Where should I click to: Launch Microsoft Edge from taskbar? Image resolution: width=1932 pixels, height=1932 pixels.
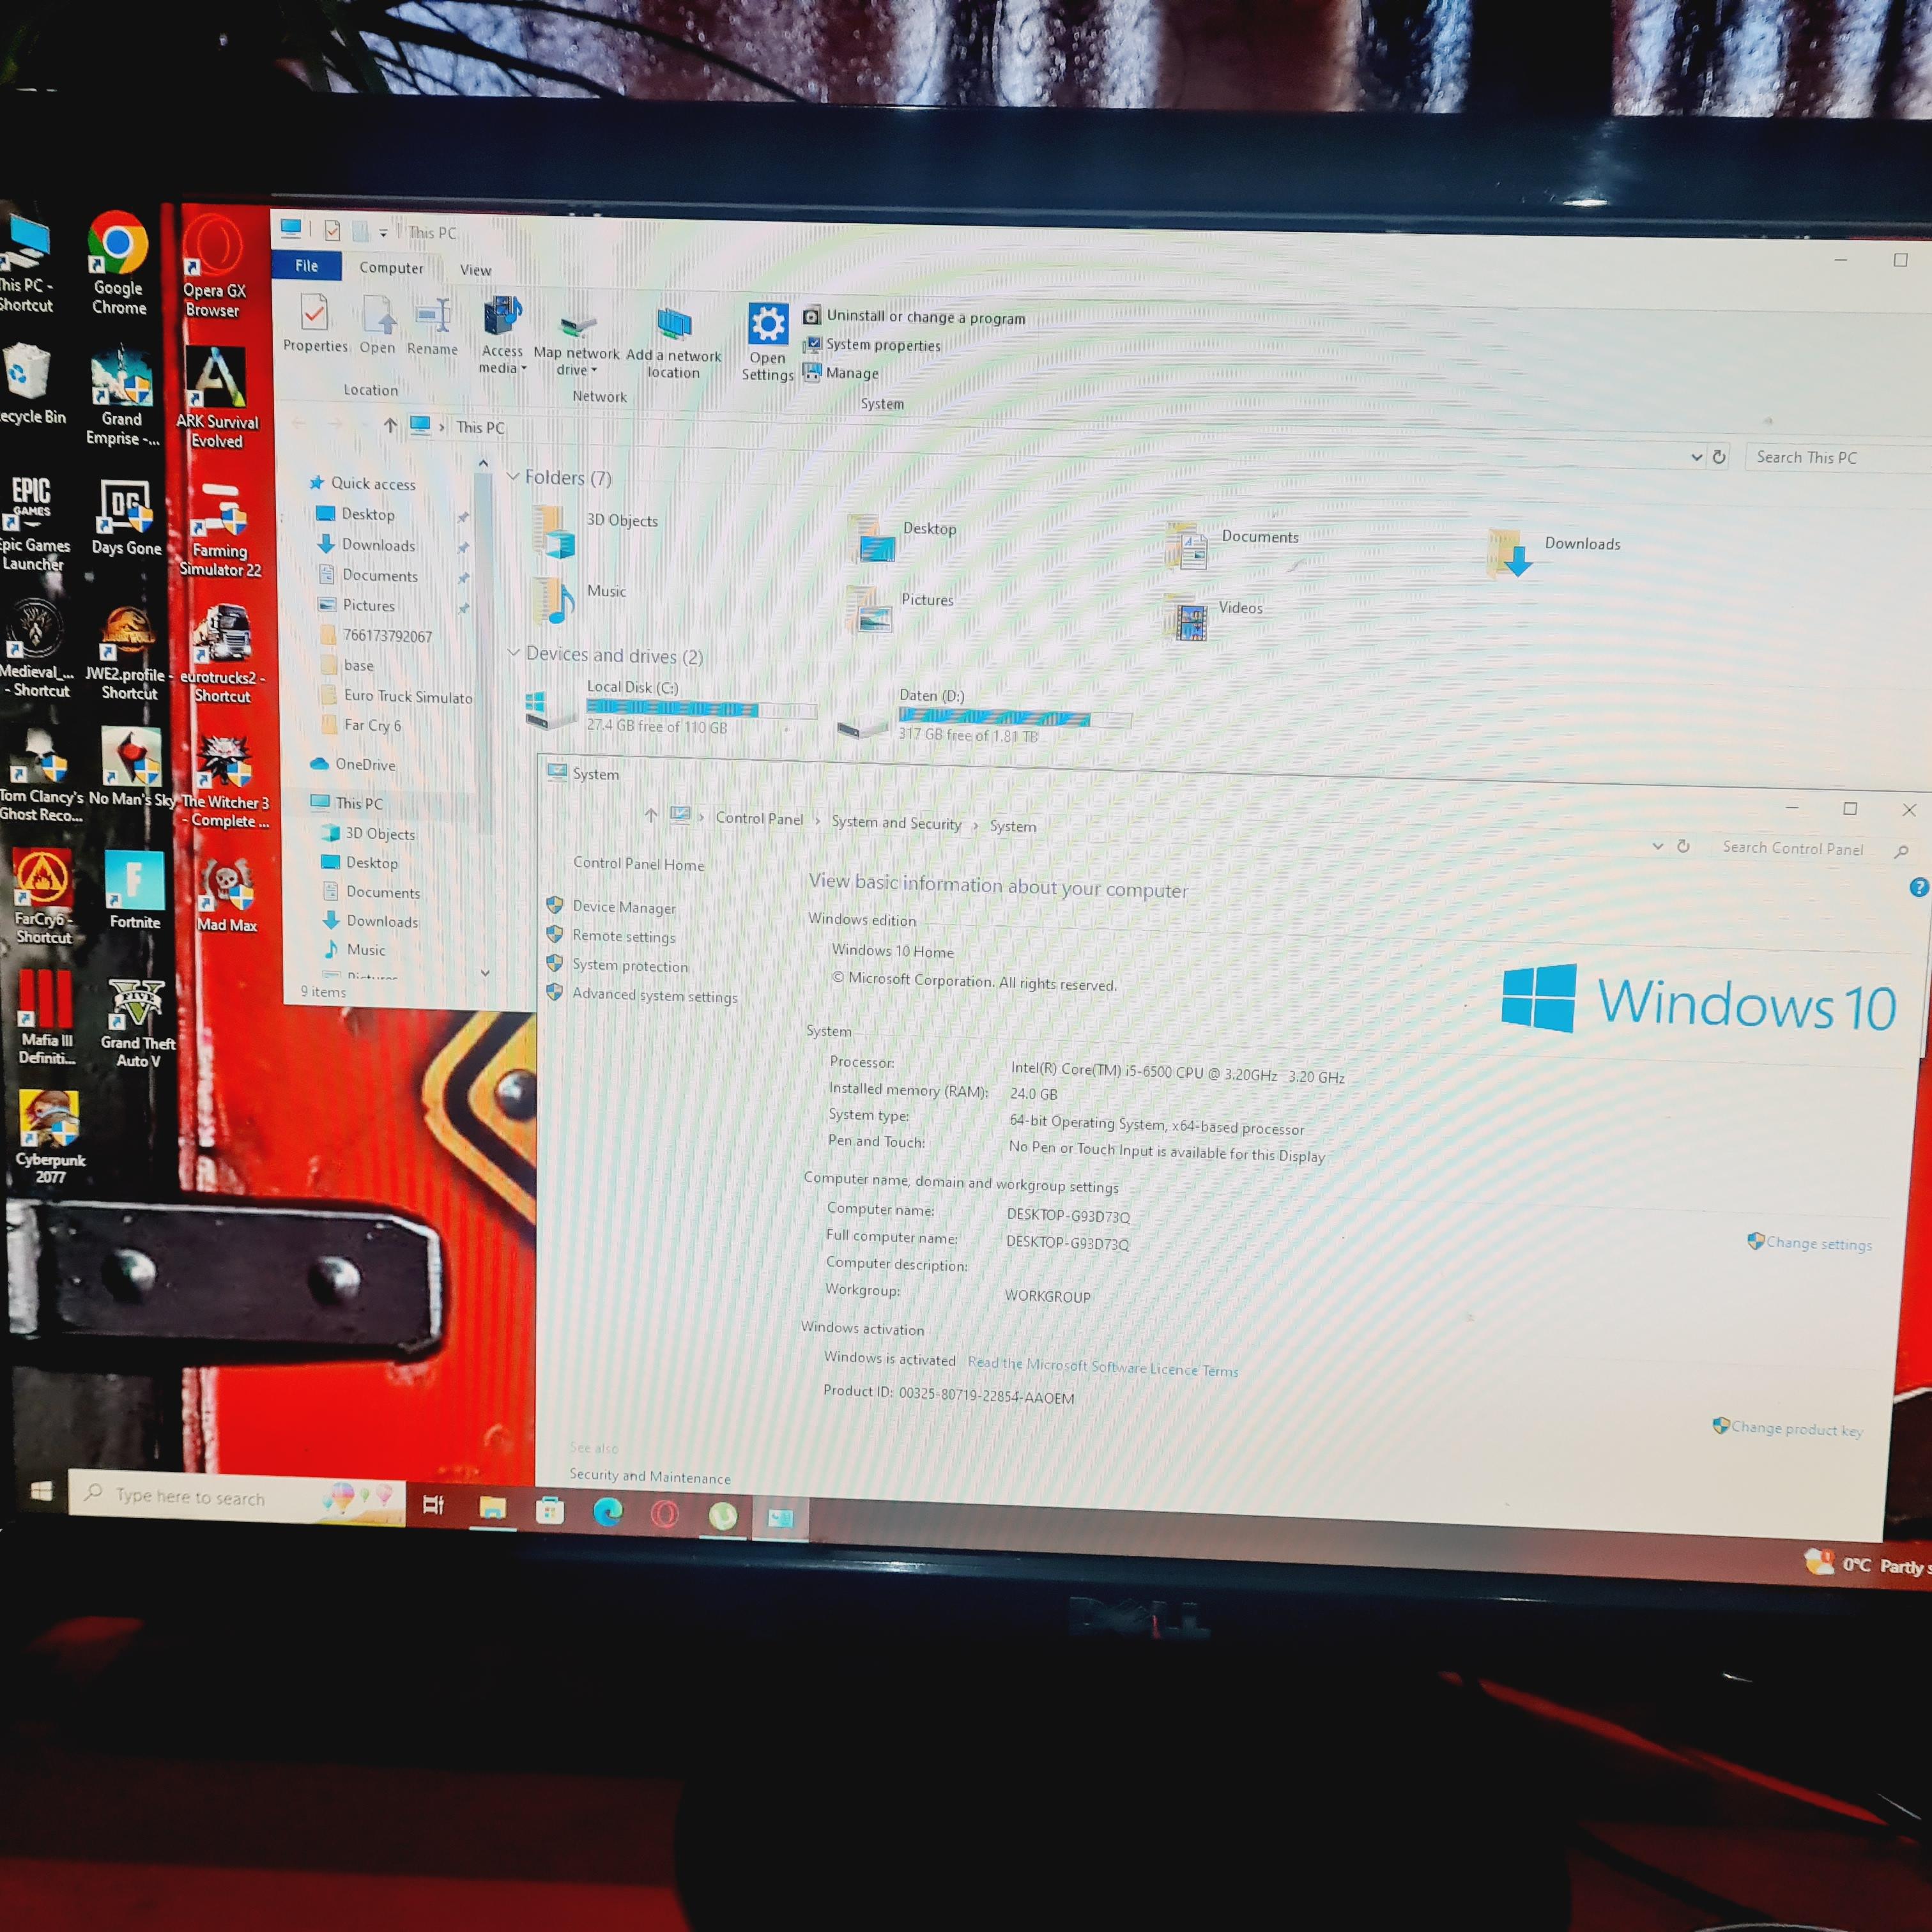607,1511
